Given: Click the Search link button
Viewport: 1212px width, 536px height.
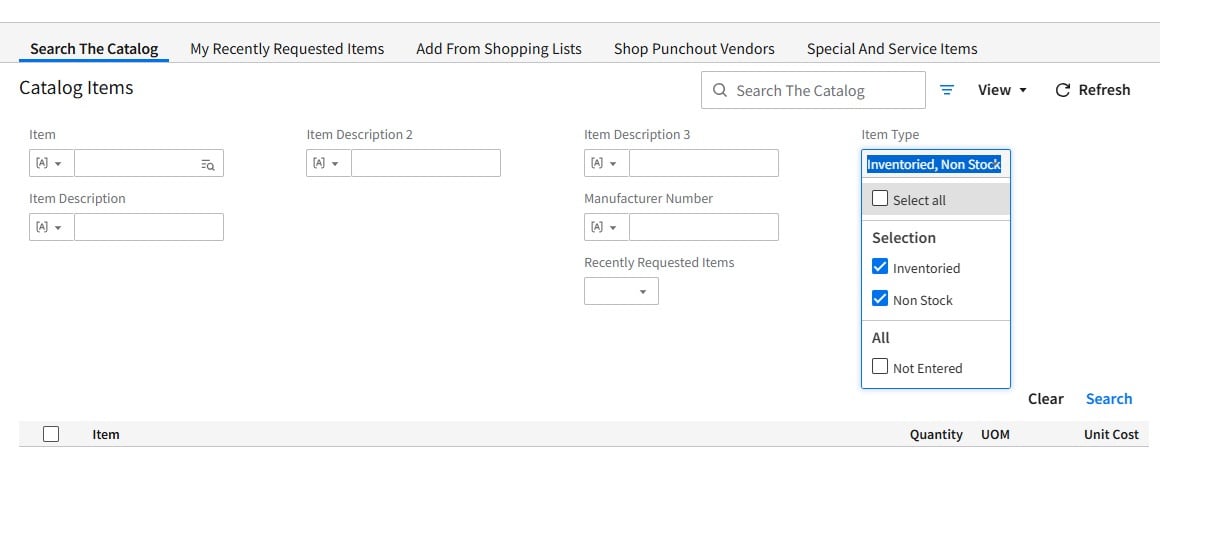Looking at the screenshot, I should 1109,399.
